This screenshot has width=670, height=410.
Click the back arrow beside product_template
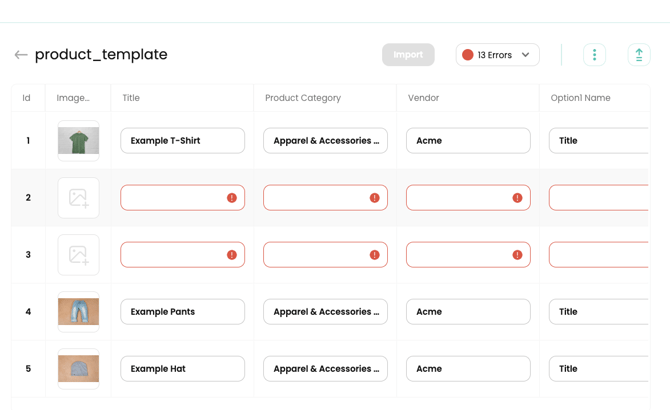pos(20,55)
